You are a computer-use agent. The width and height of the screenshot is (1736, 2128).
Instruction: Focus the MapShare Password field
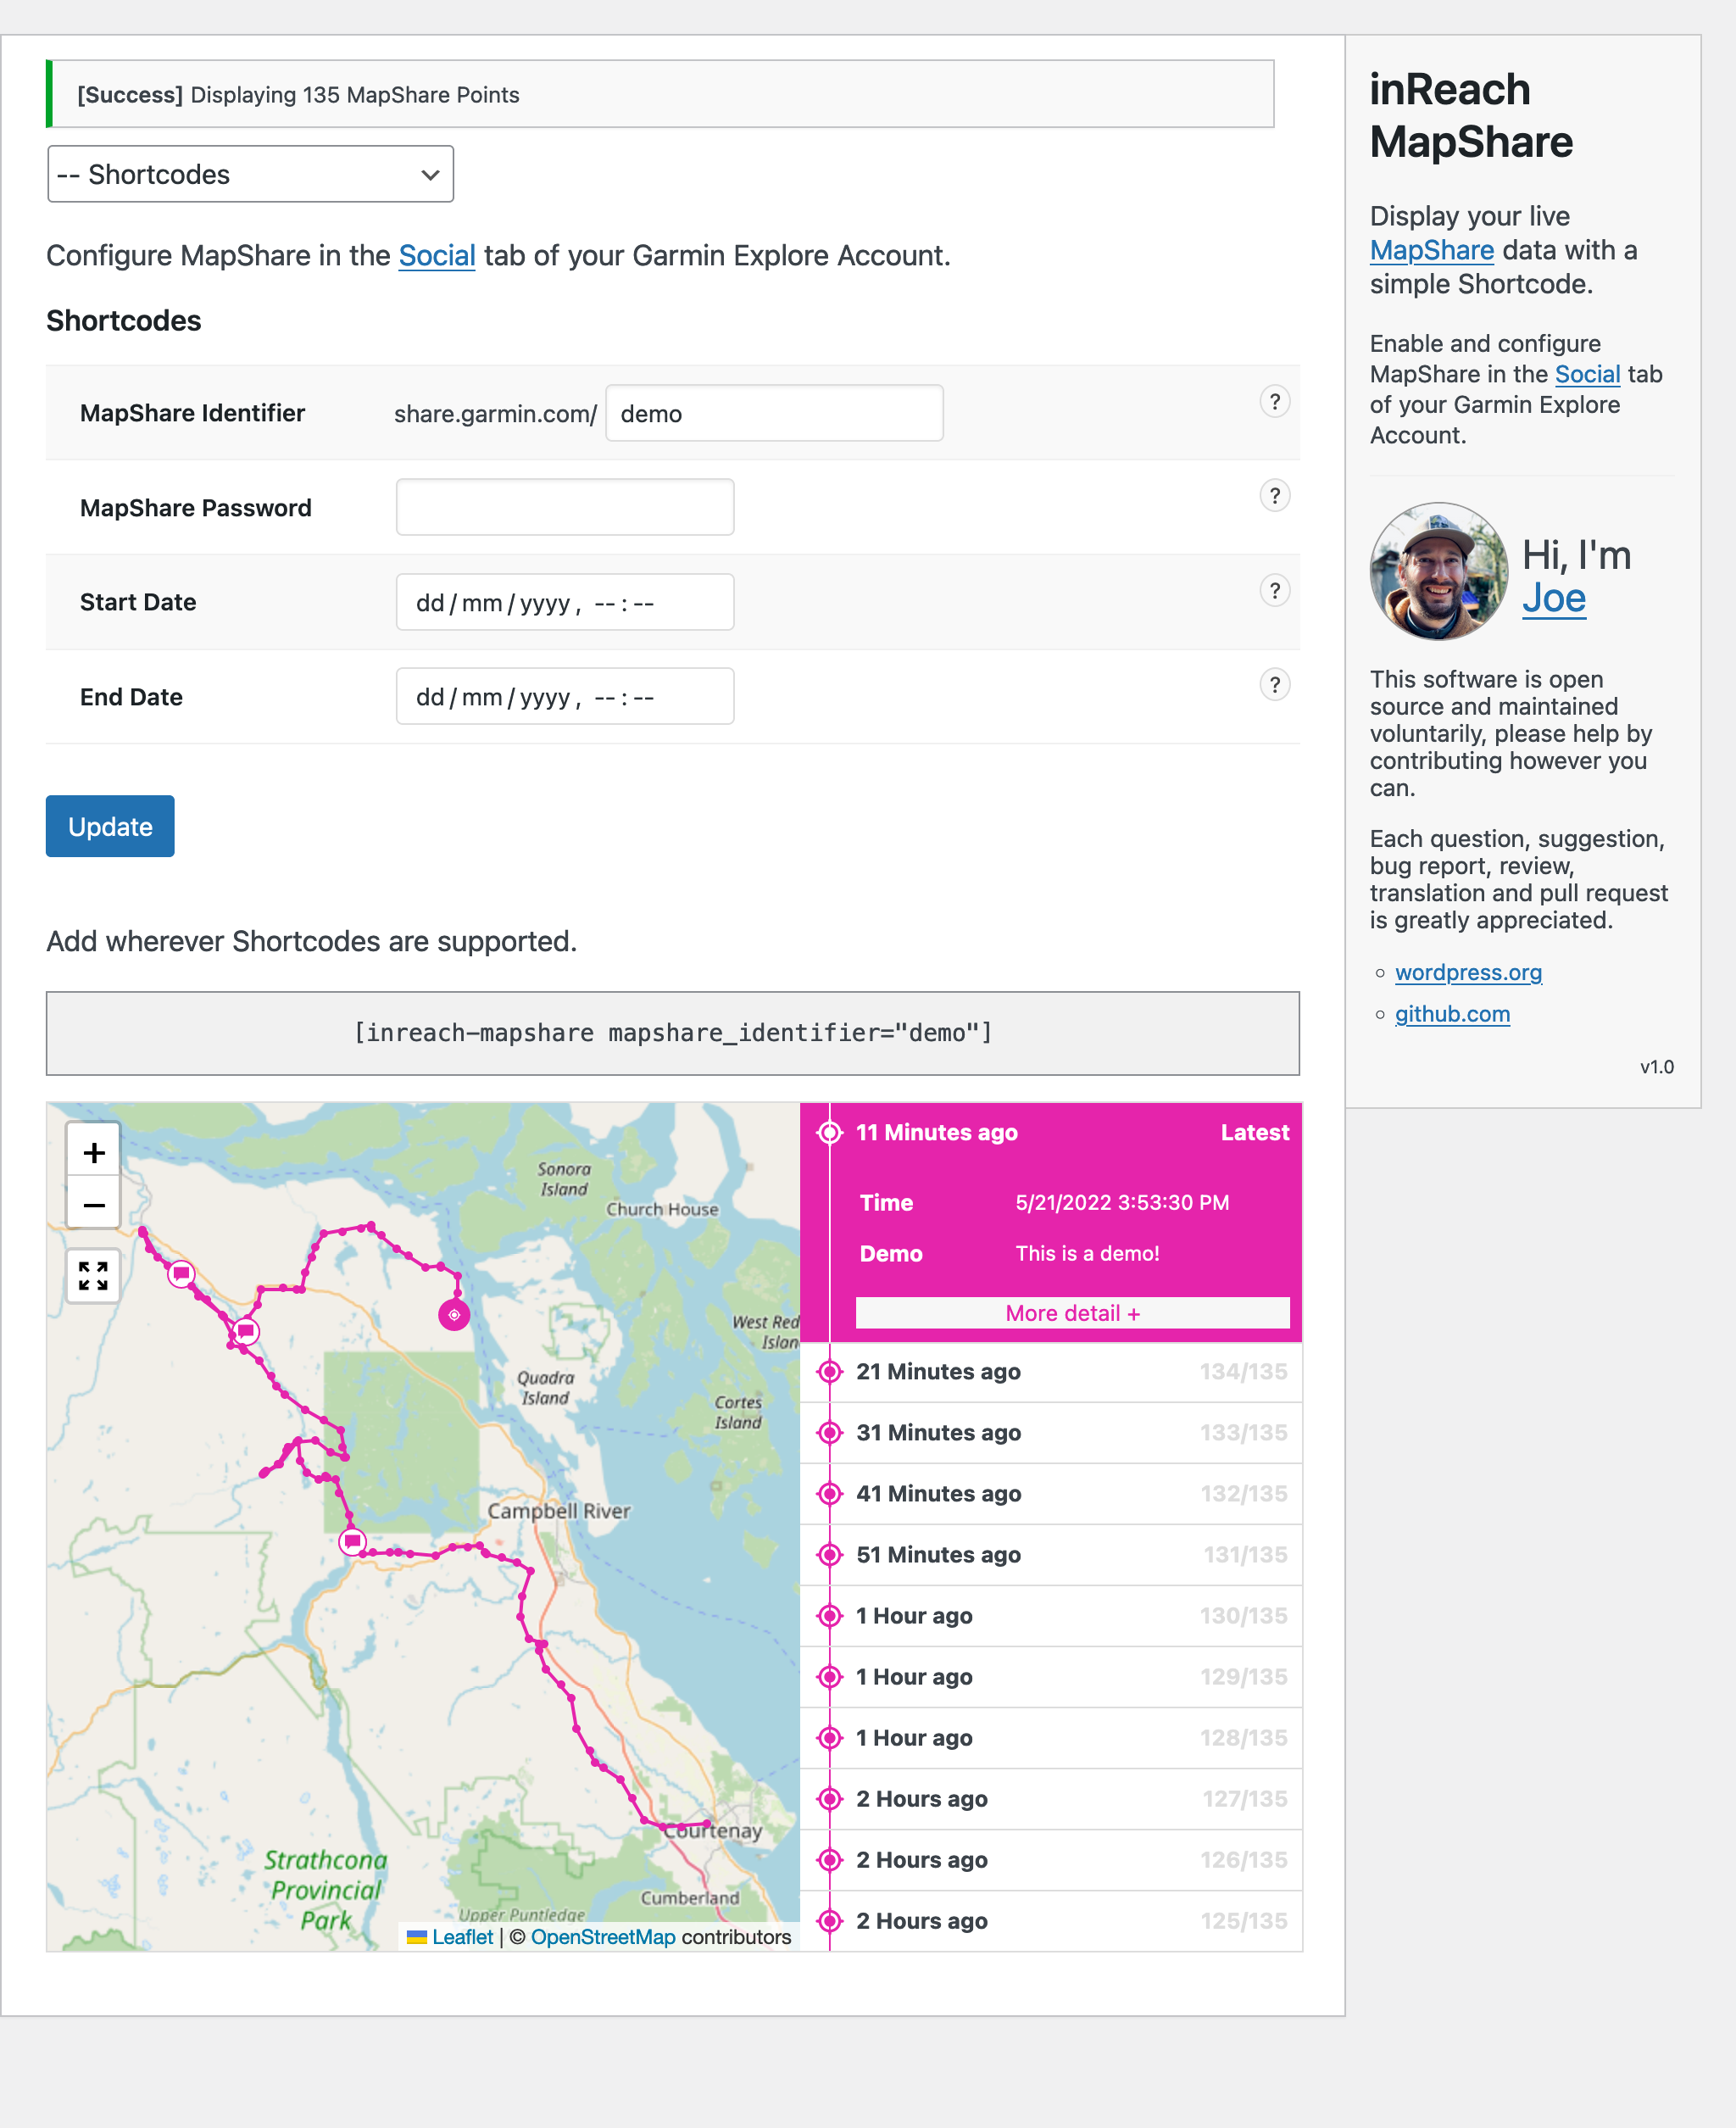point(565,507)
